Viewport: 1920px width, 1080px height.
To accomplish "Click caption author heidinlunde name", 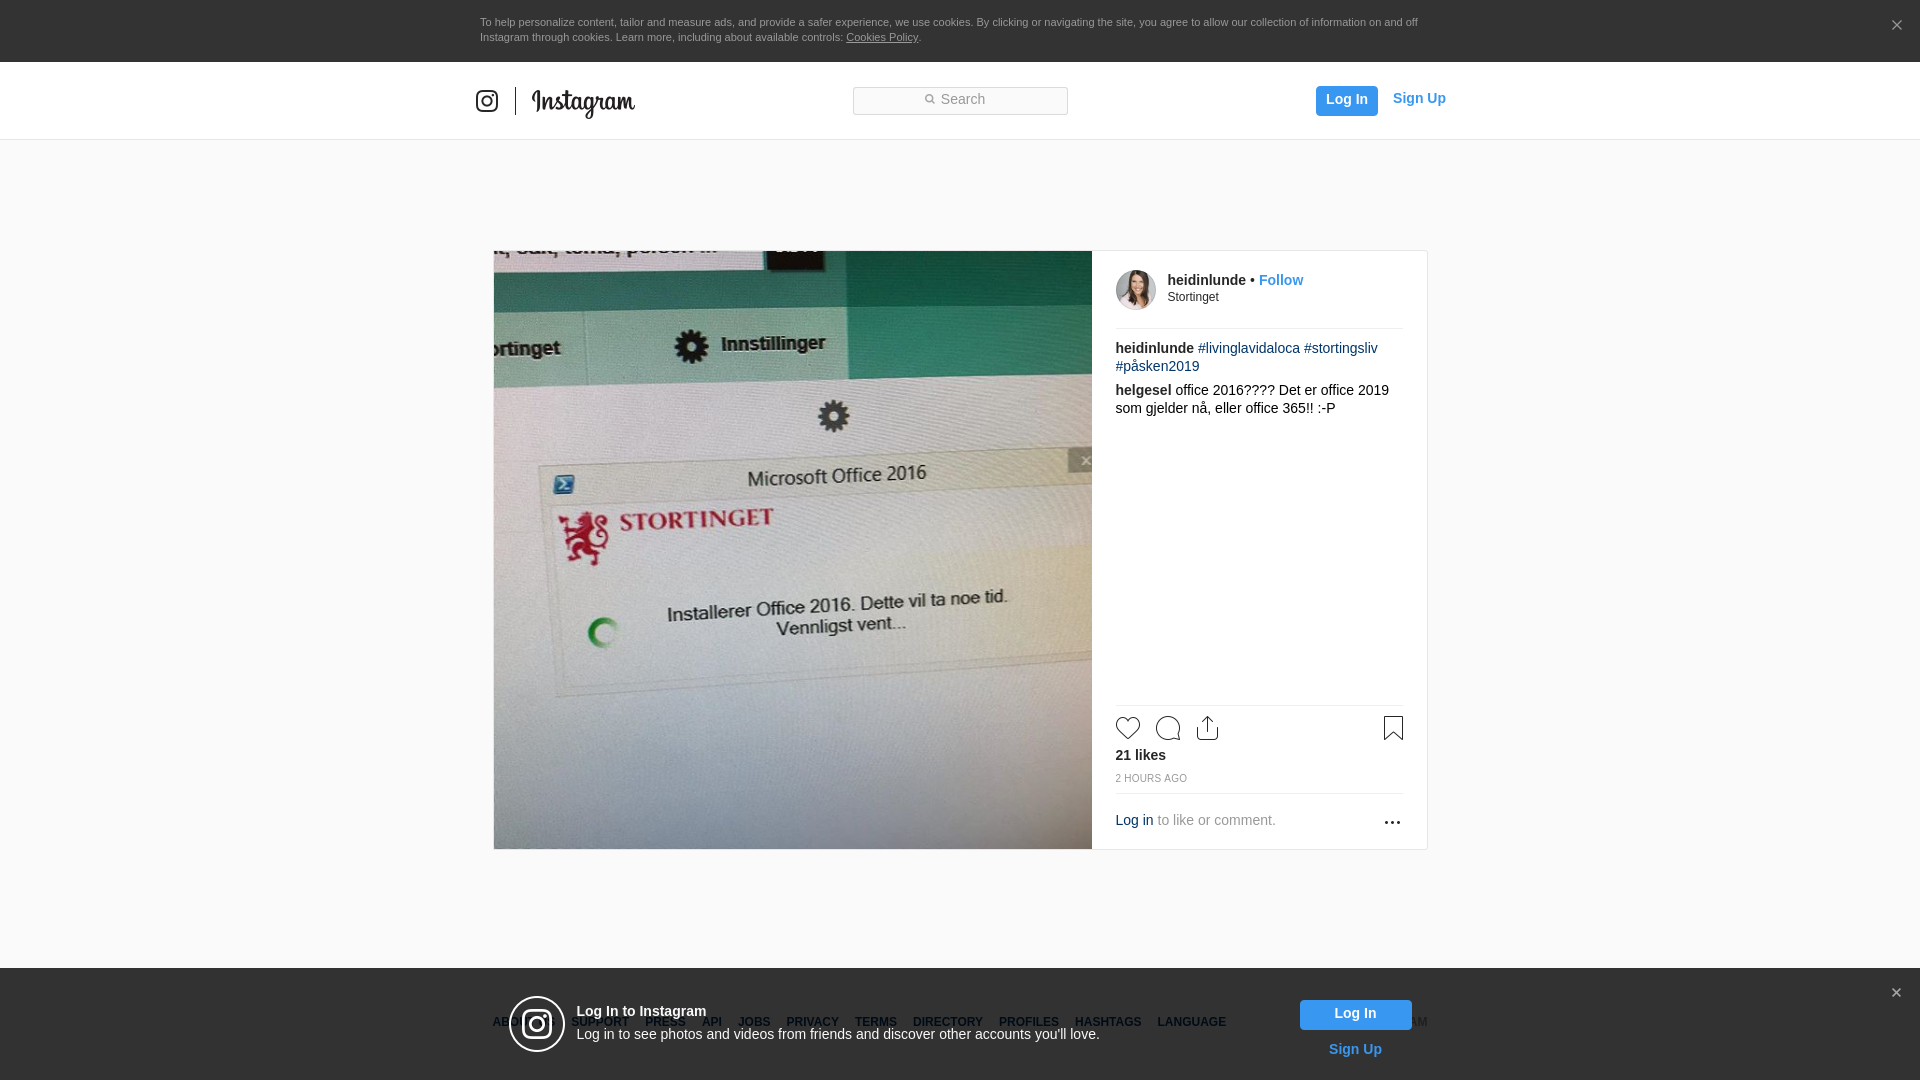I will click(1154, 348).
